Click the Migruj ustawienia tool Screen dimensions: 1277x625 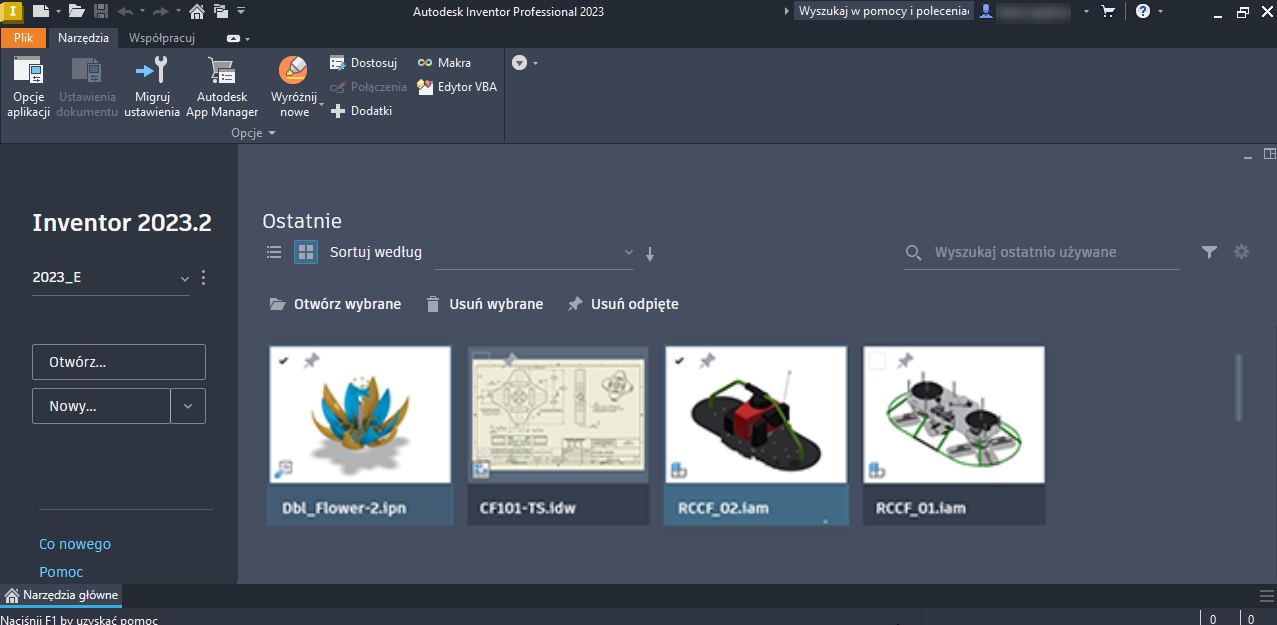click(x=152, y=88)
